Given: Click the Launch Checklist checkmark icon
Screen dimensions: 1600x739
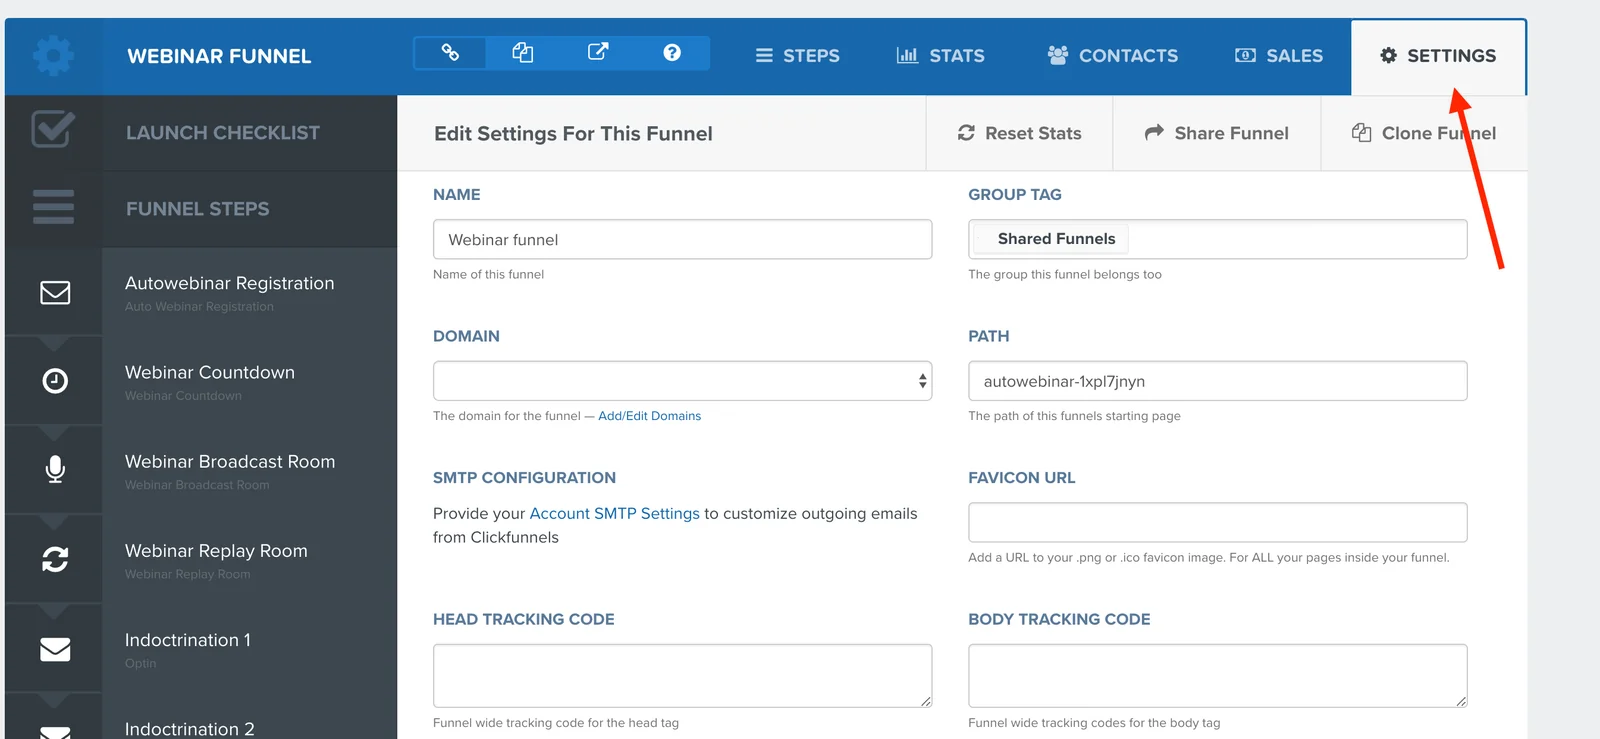Looking at the screenshot, I should click(54, 130).
